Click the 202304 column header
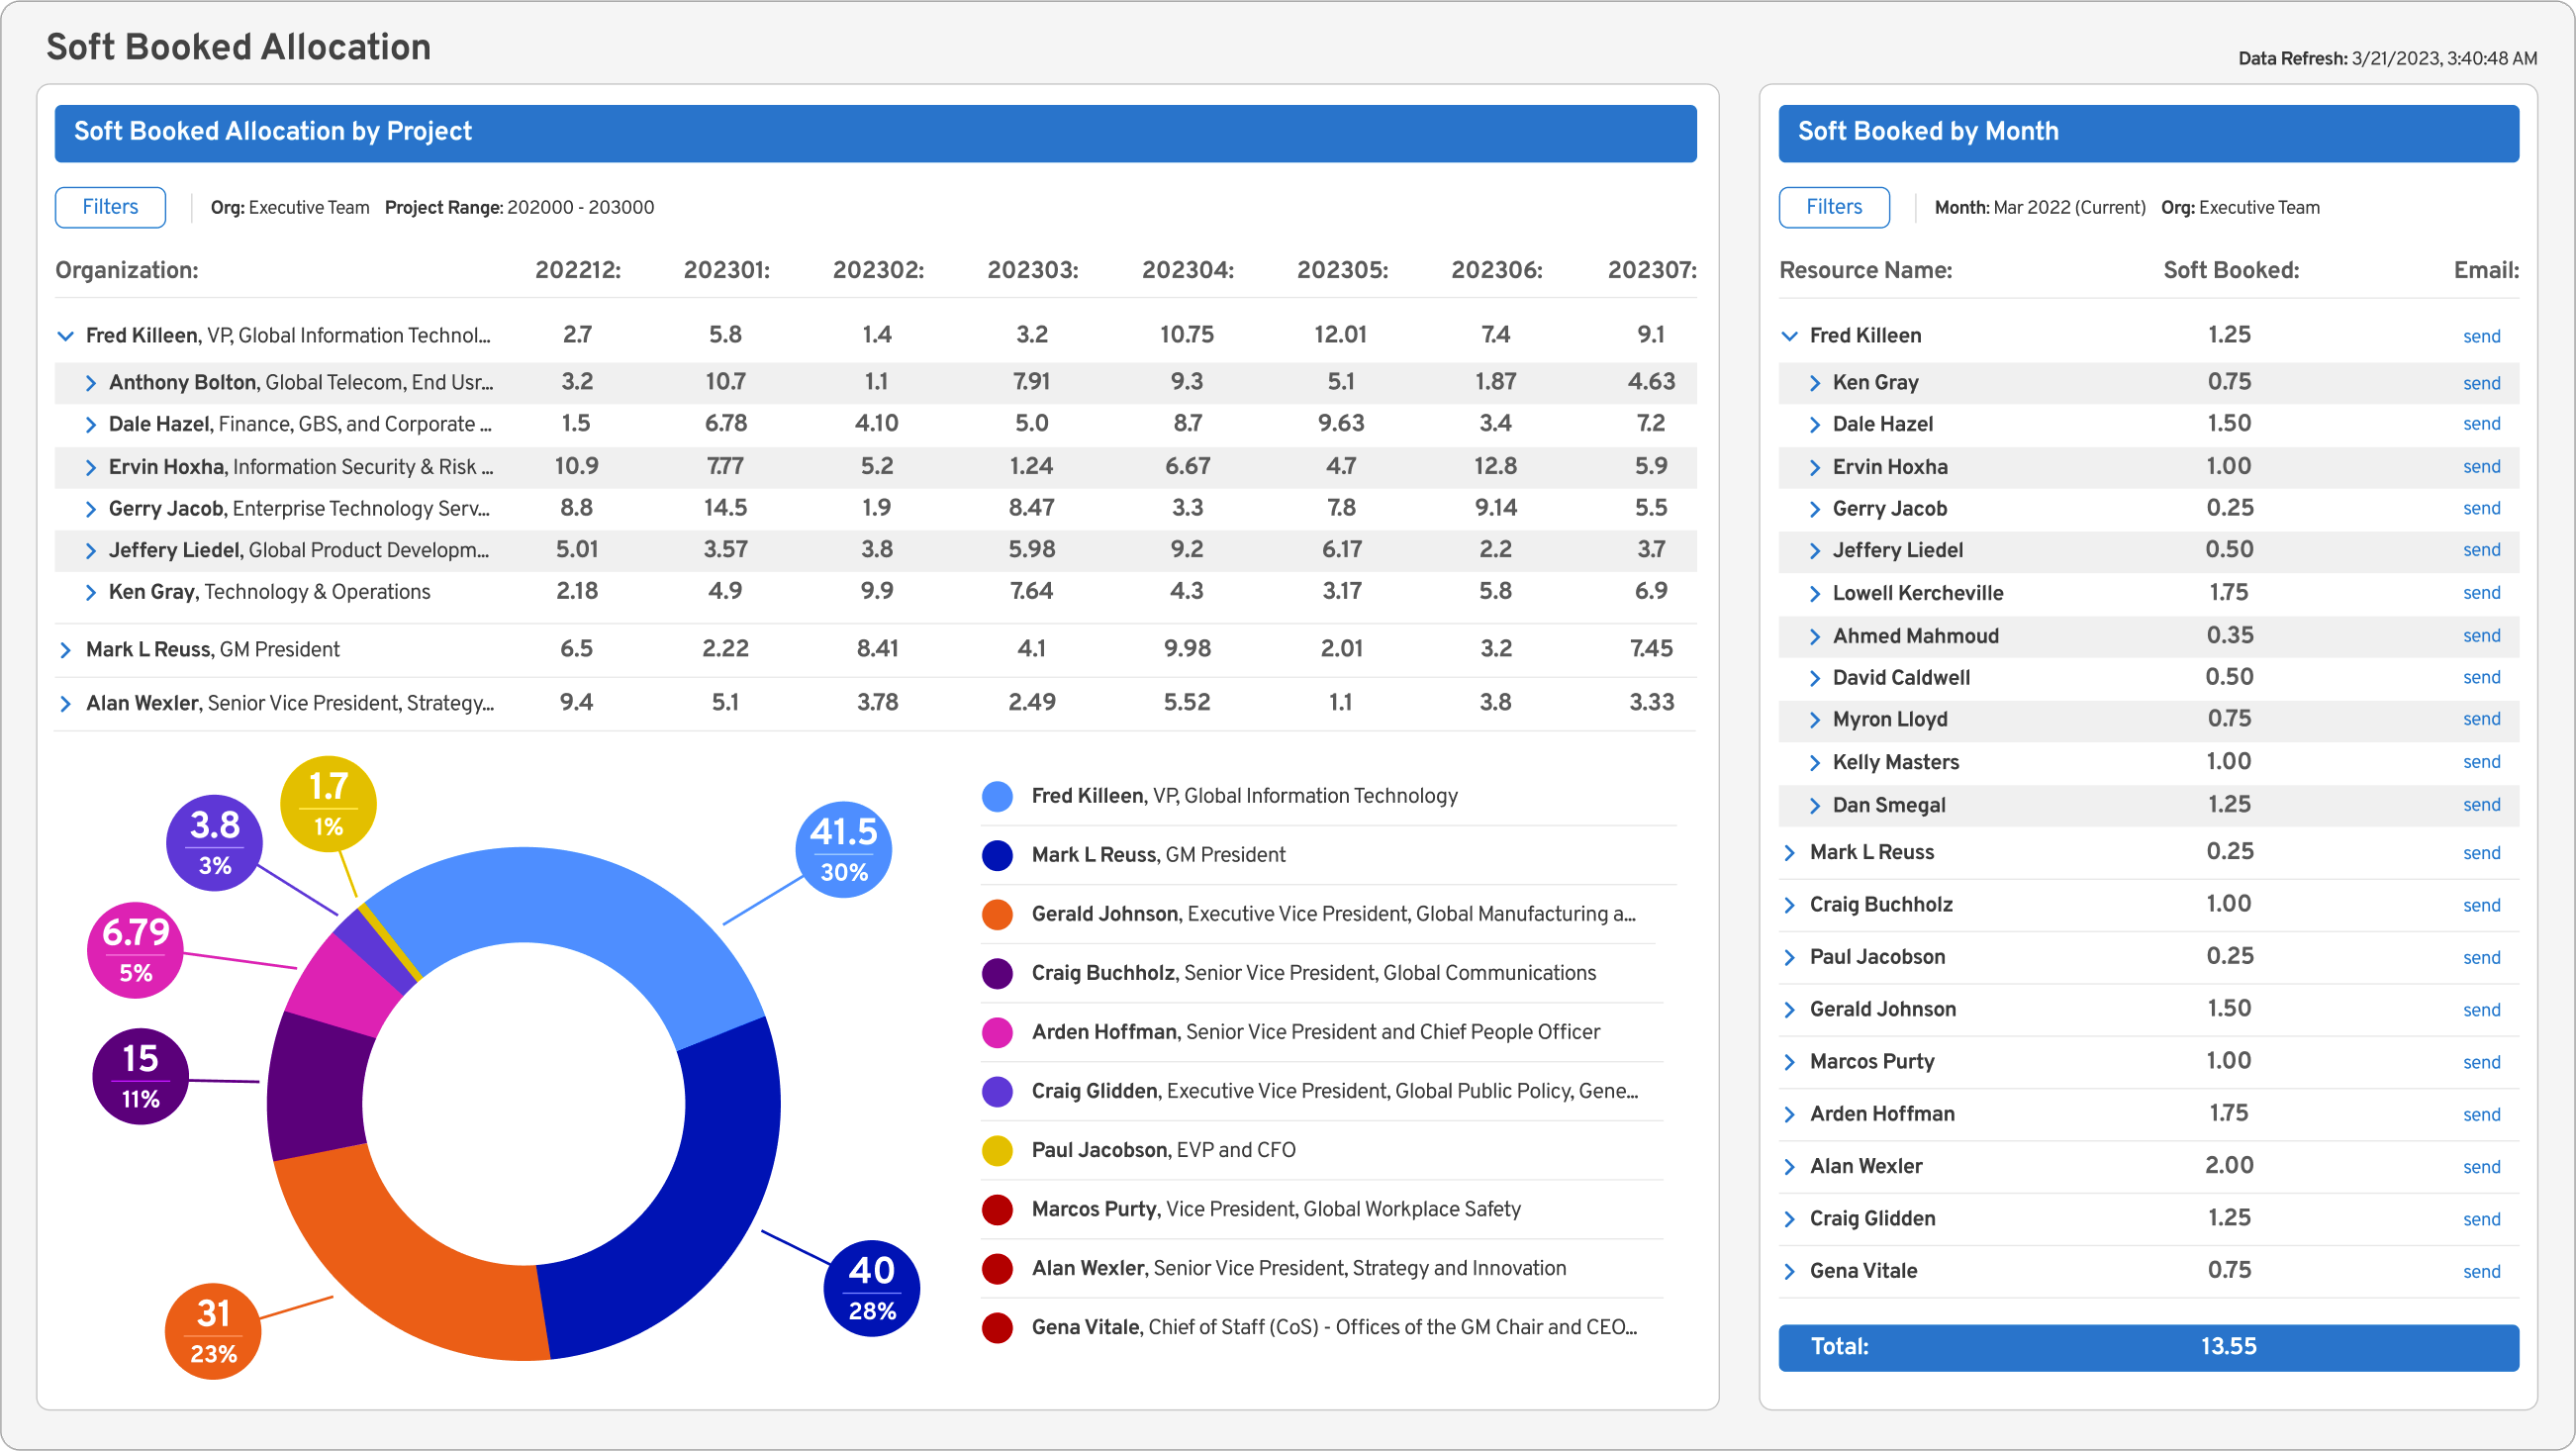Screen dimensions: 2576x1451 1188,269
